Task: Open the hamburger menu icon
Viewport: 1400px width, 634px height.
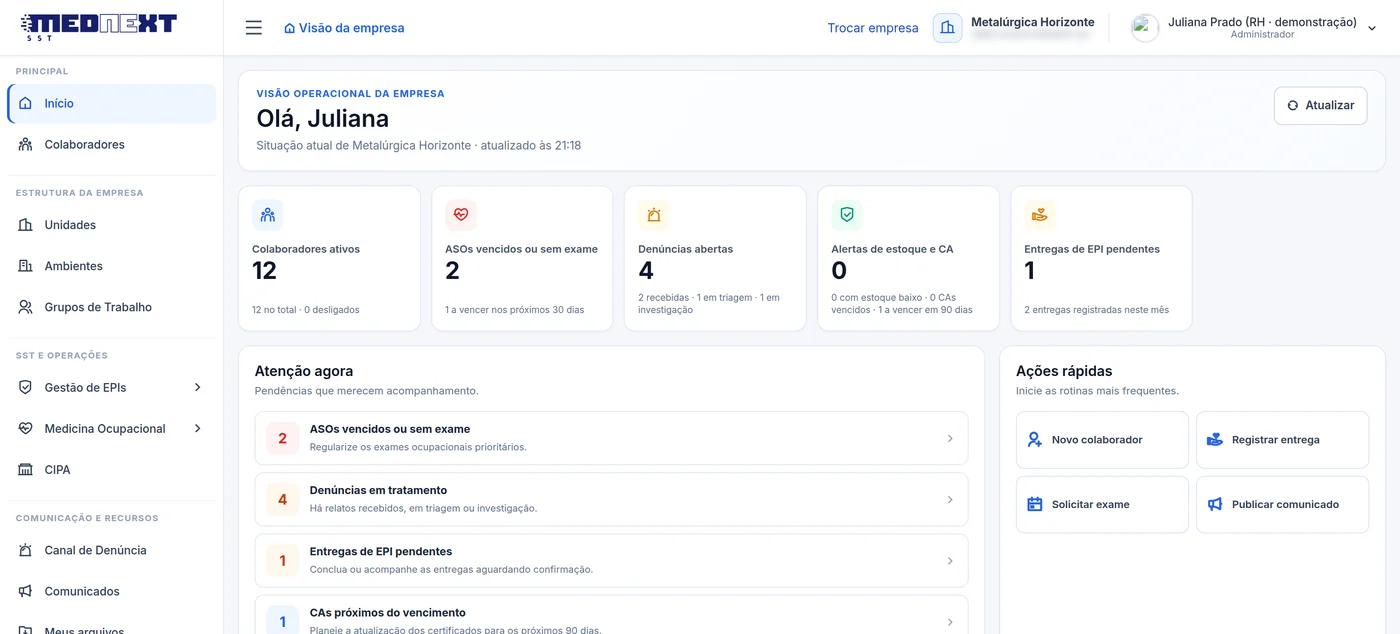Action: (254, 28)
